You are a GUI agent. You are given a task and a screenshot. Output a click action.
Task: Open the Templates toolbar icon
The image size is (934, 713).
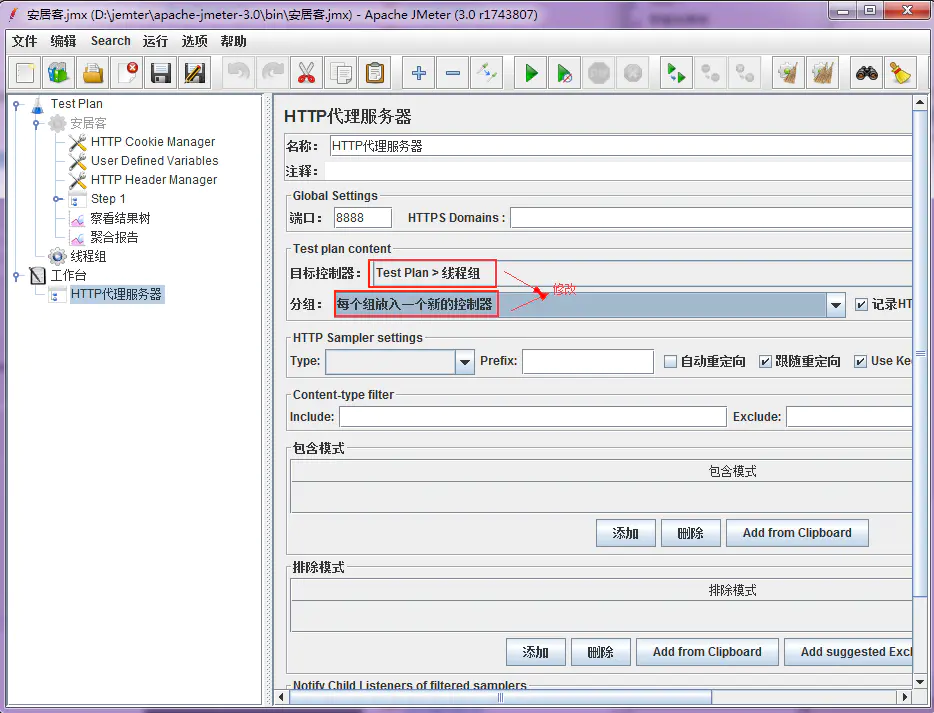pos(58,73)
